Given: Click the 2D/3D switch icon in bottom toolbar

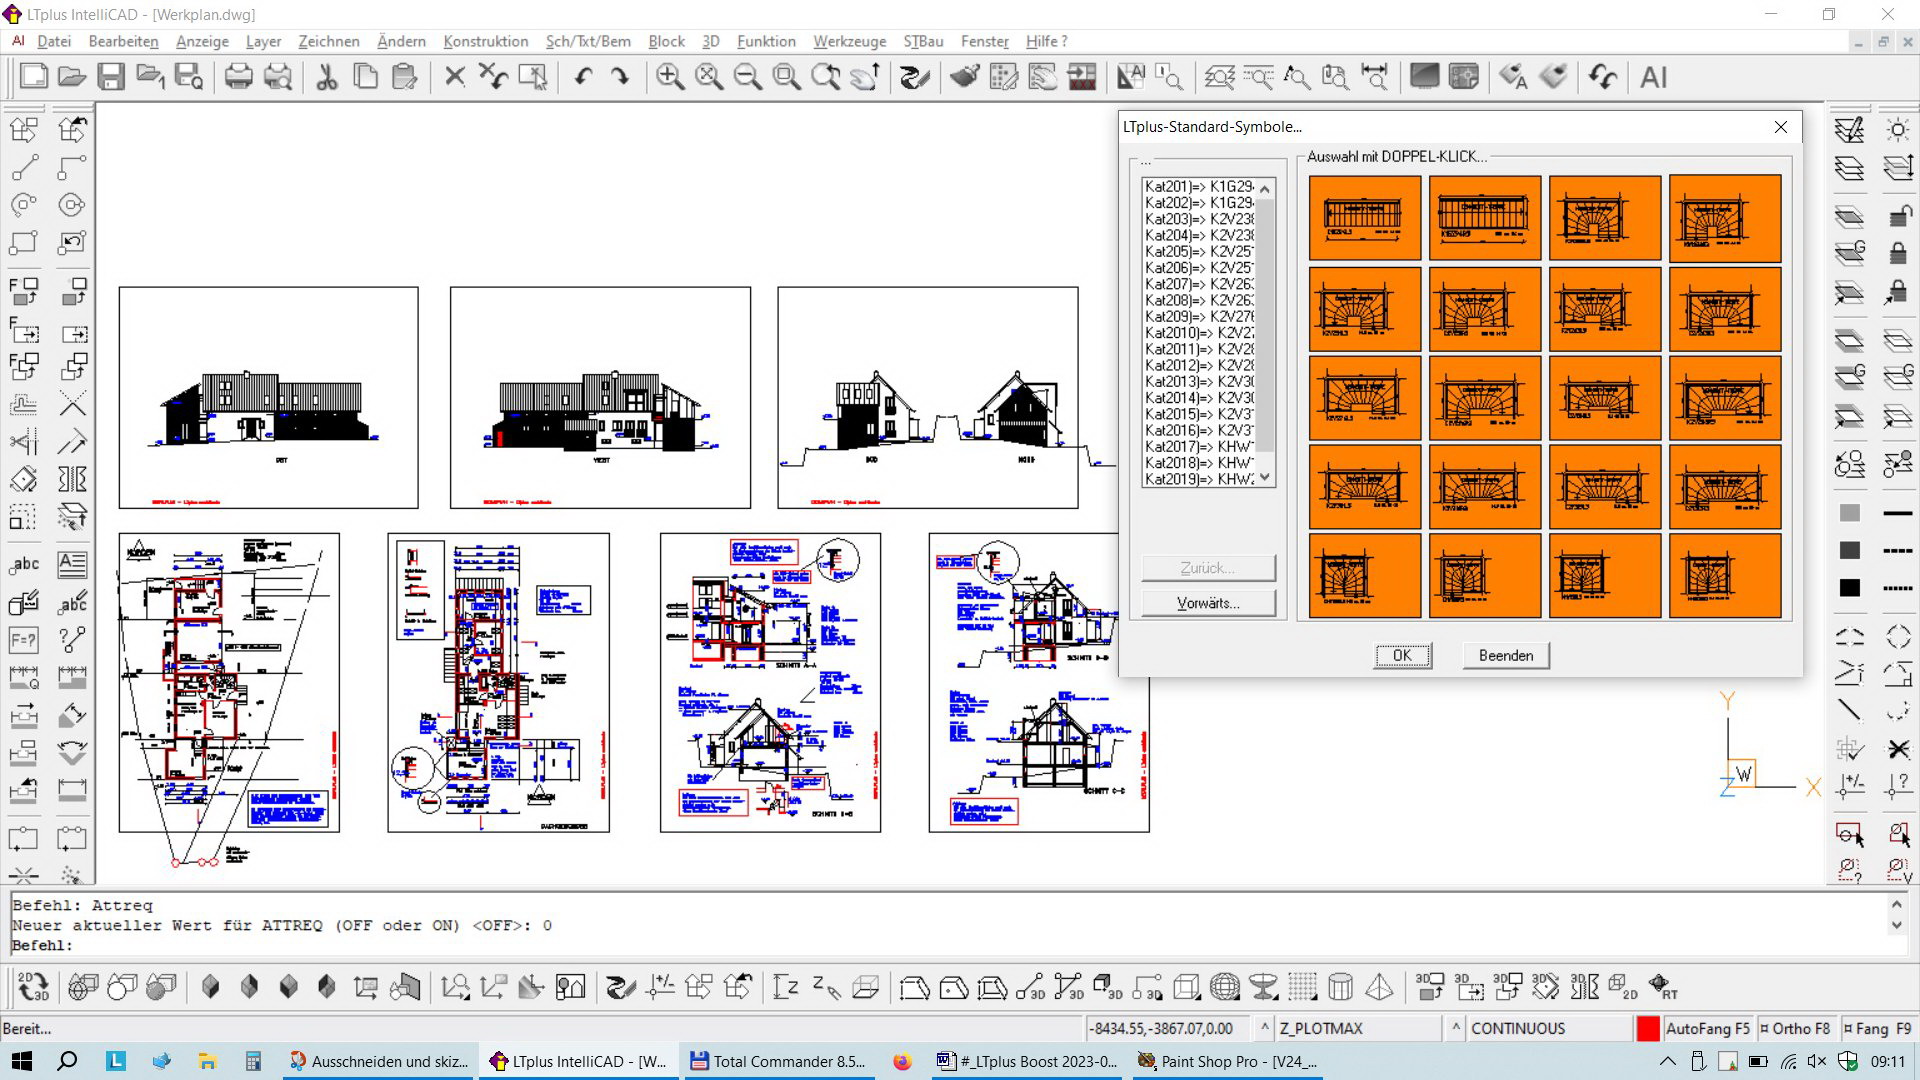Looking at the screenshot, I should (33, 987).
